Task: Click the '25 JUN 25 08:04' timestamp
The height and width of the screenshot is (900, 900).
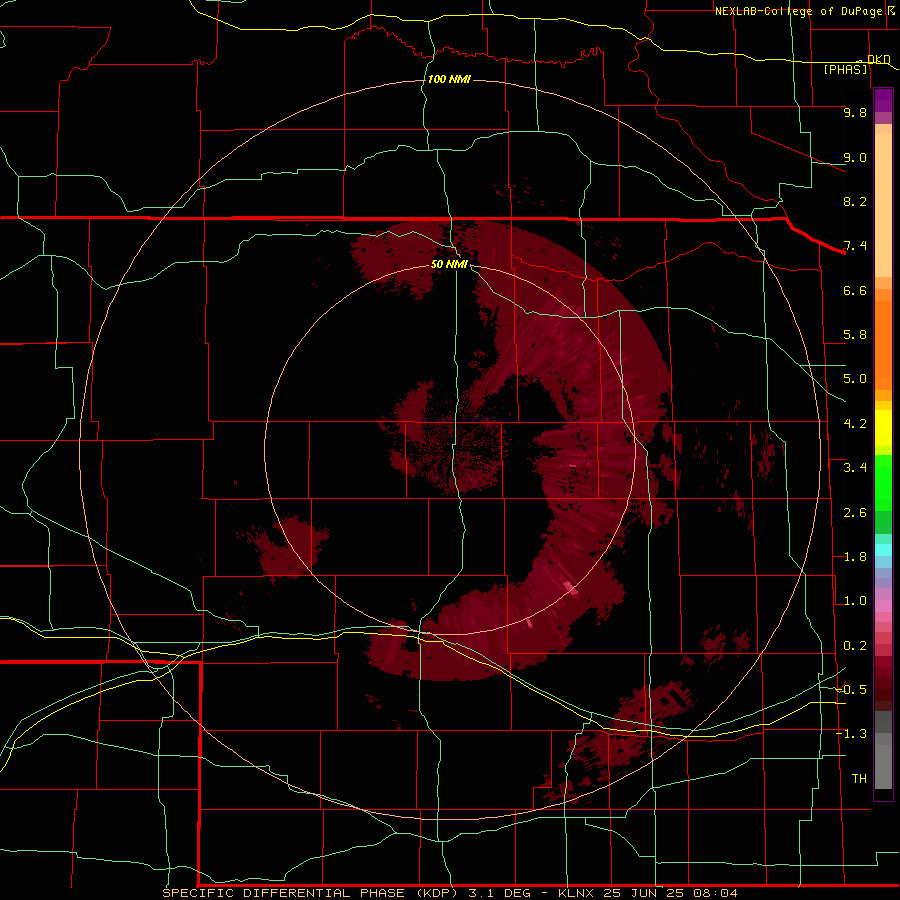Action: click(x=670, y=893)
